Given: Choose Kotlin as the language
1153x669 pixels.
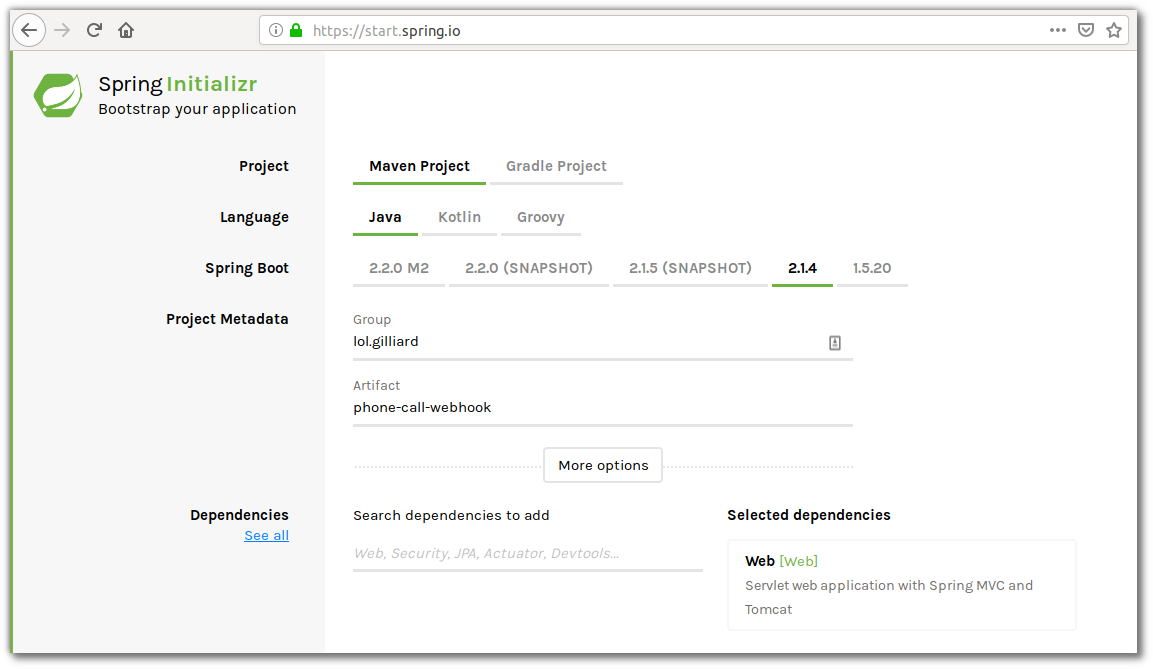Looking at the screenshot, I should click(459, 217).
